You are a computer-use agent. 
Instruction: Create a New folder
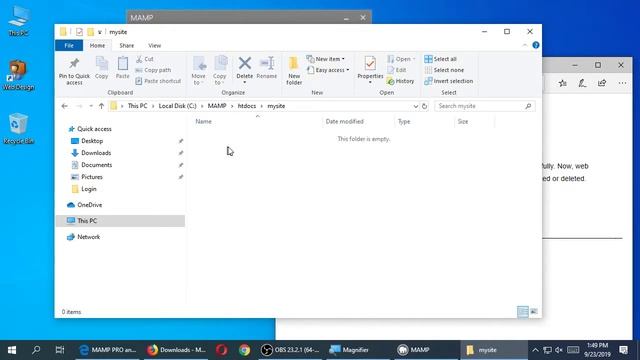(294, 71)
